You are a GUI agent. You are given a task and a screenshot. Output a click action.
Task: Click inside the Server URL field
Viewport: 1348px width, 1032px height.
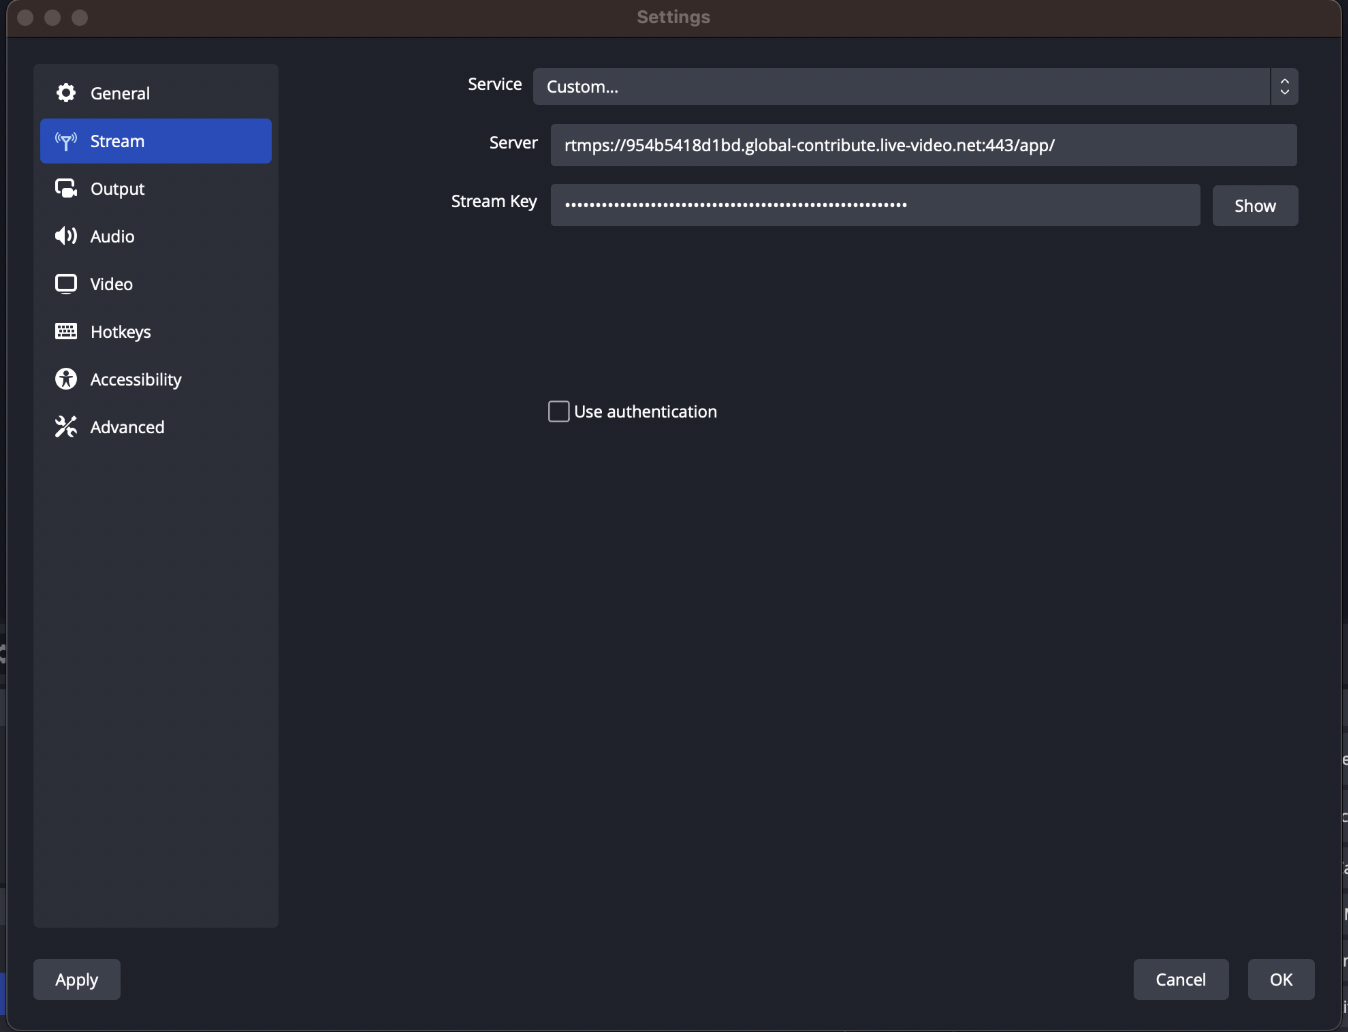tap(922, 145)
